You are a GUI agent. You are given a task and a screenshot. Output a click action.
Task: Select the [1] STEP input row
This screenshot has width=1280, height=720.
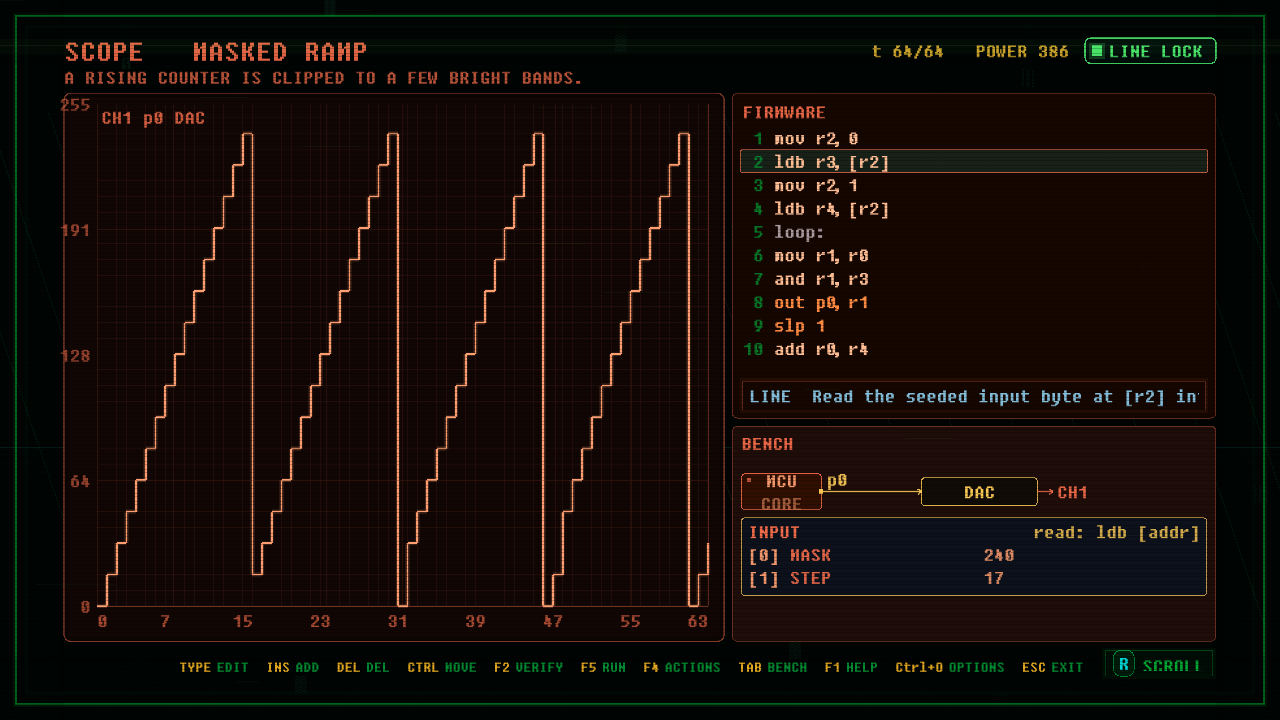coord(973,578)
